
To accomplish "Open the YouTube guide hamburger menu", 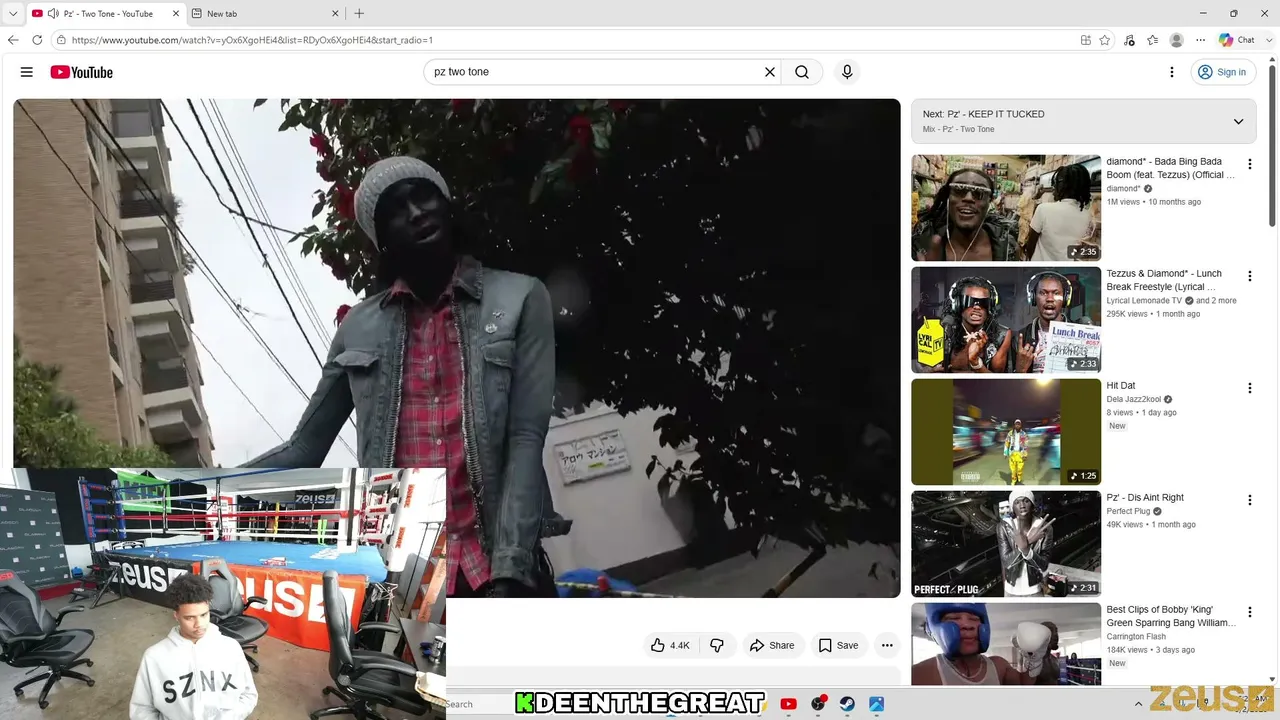I will (27, 72).
